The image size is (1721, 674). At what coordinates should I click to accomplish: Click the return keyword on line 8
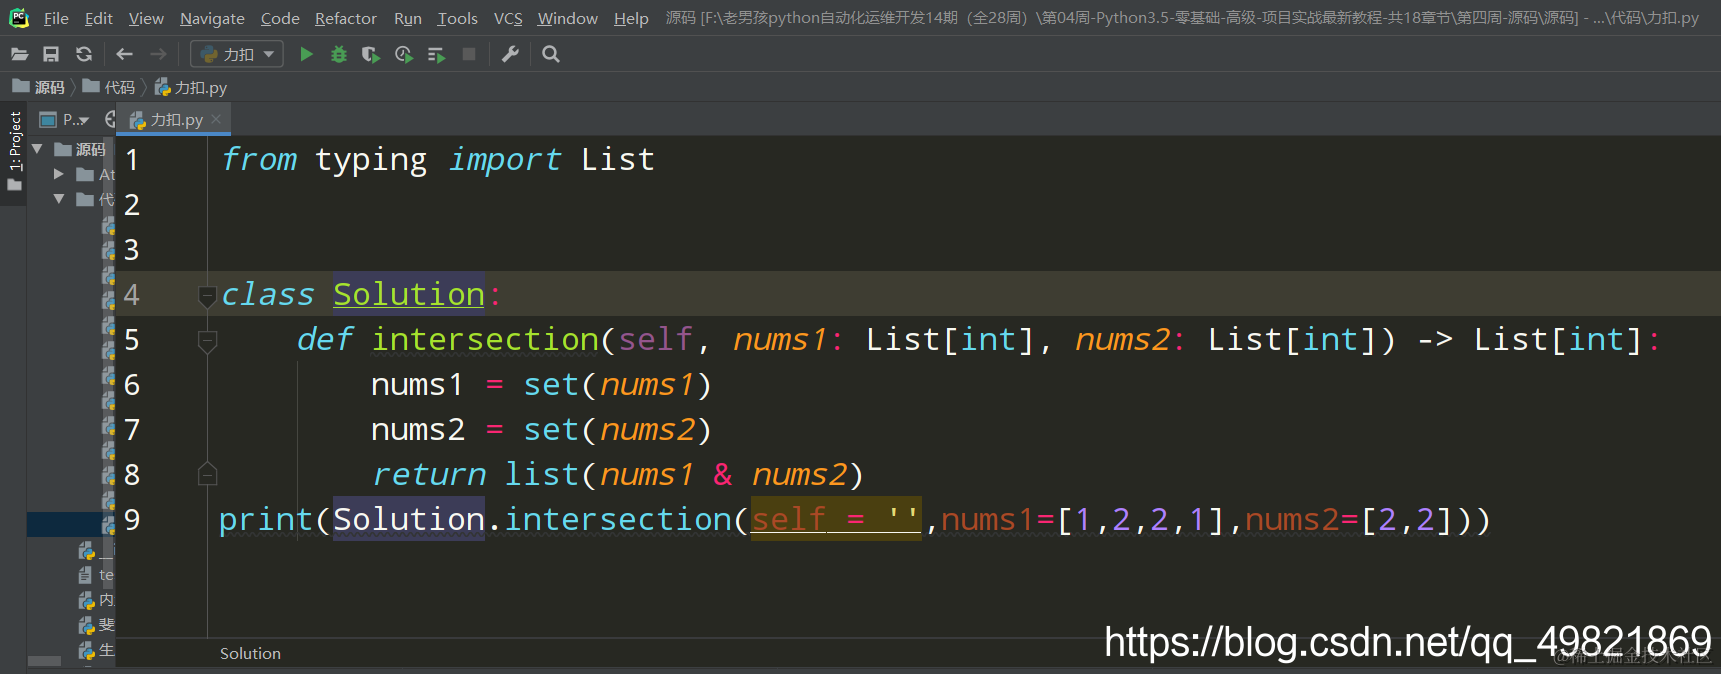click(429, 474)
